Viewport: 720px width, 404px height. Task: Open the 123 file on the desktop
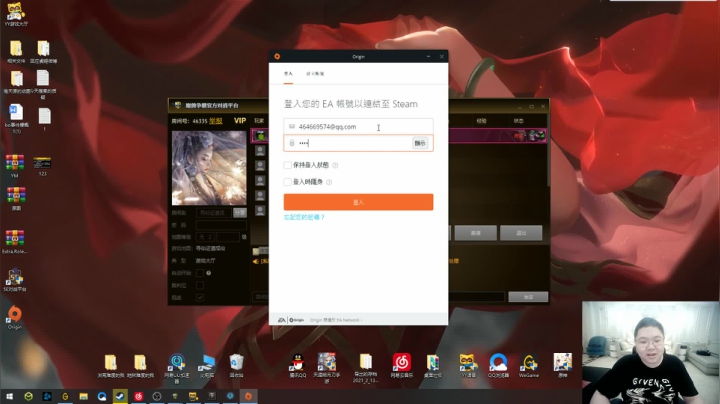42,166
